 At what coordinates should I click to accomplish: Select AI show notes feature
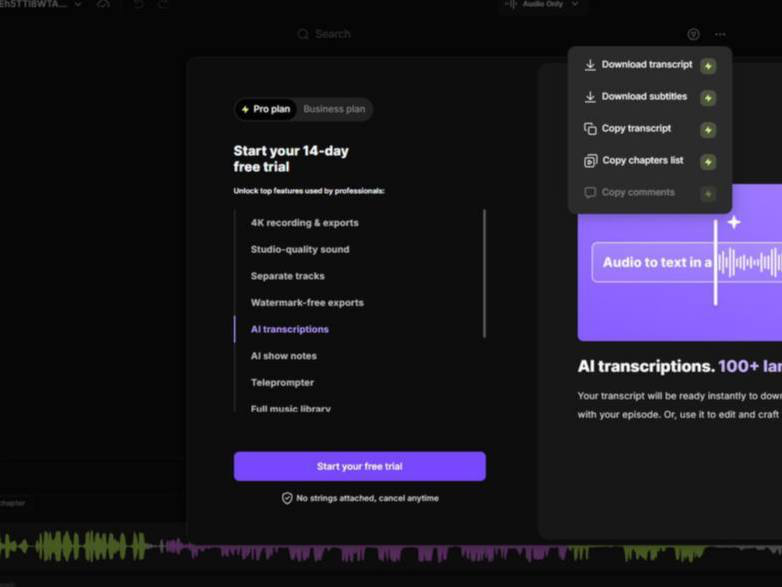[283, 356]
